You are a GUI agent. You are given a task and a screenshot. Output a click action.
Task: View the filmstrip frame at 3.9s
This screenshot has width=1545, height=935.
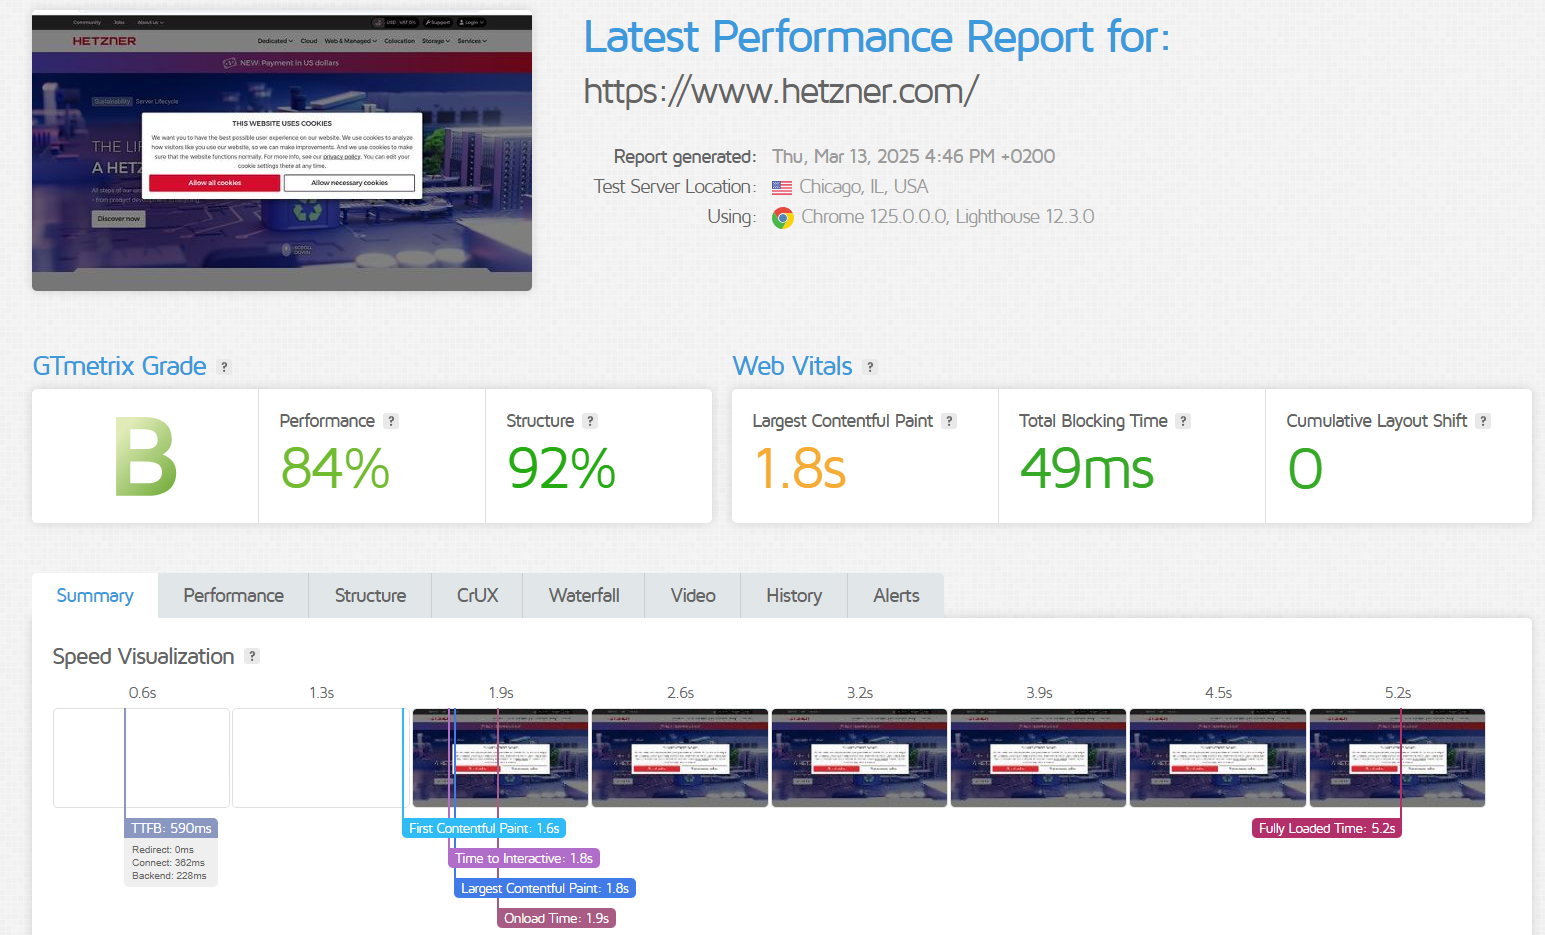point(1038,758)
